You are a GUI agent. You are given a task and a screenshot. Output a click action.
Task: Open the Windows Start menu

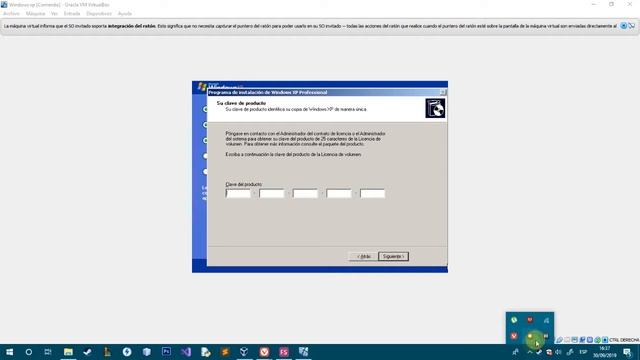click(x=9, y=352)
